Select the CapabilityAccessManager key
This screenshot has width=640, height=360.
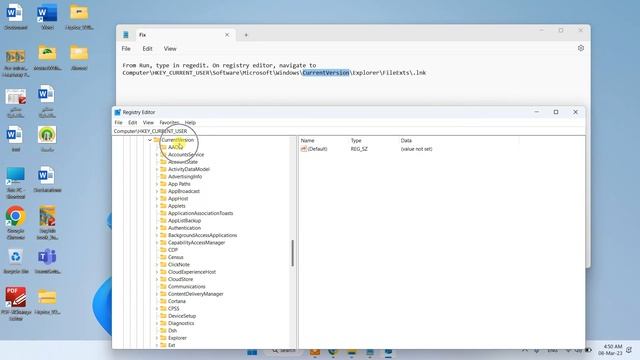click(196, 243)
